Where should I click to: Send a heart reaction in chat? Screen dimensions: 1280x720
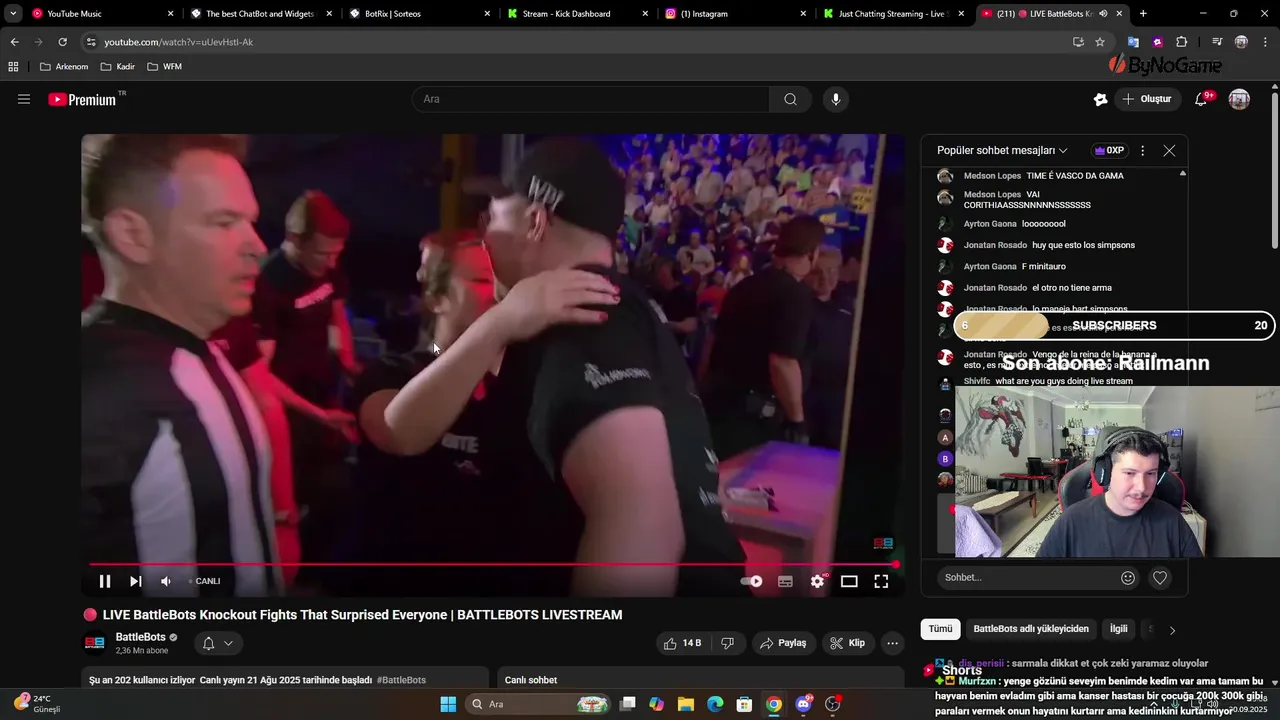[1160, 577]
